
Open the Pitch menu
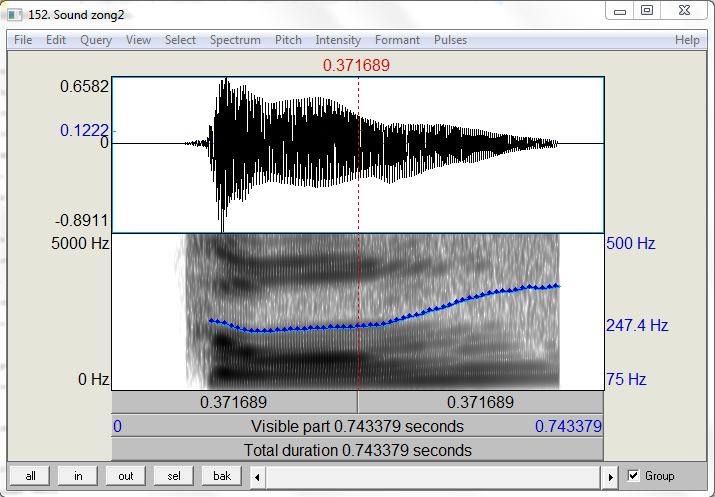pos(288,40)
